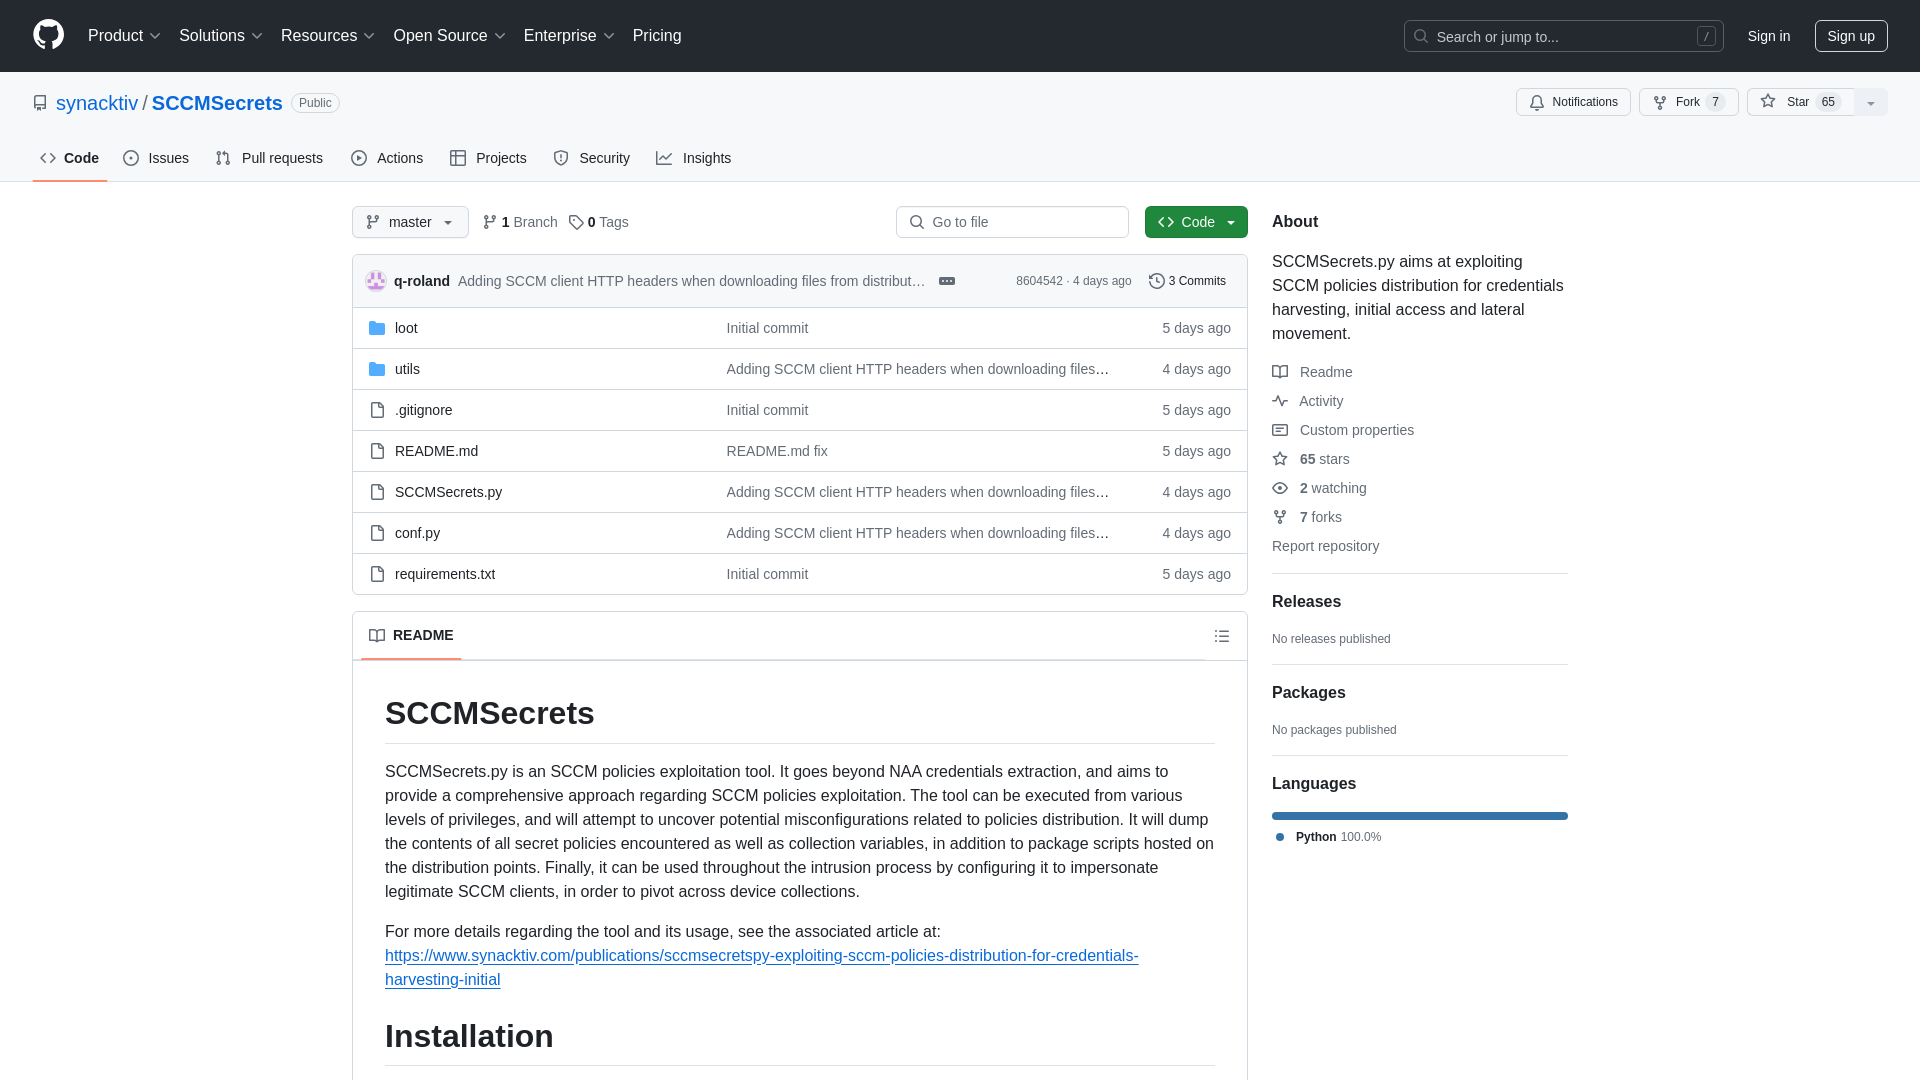This screenshot has height=1080, width=1920.
Task: Click the Readme activity icon
Action: point(1280,371)
